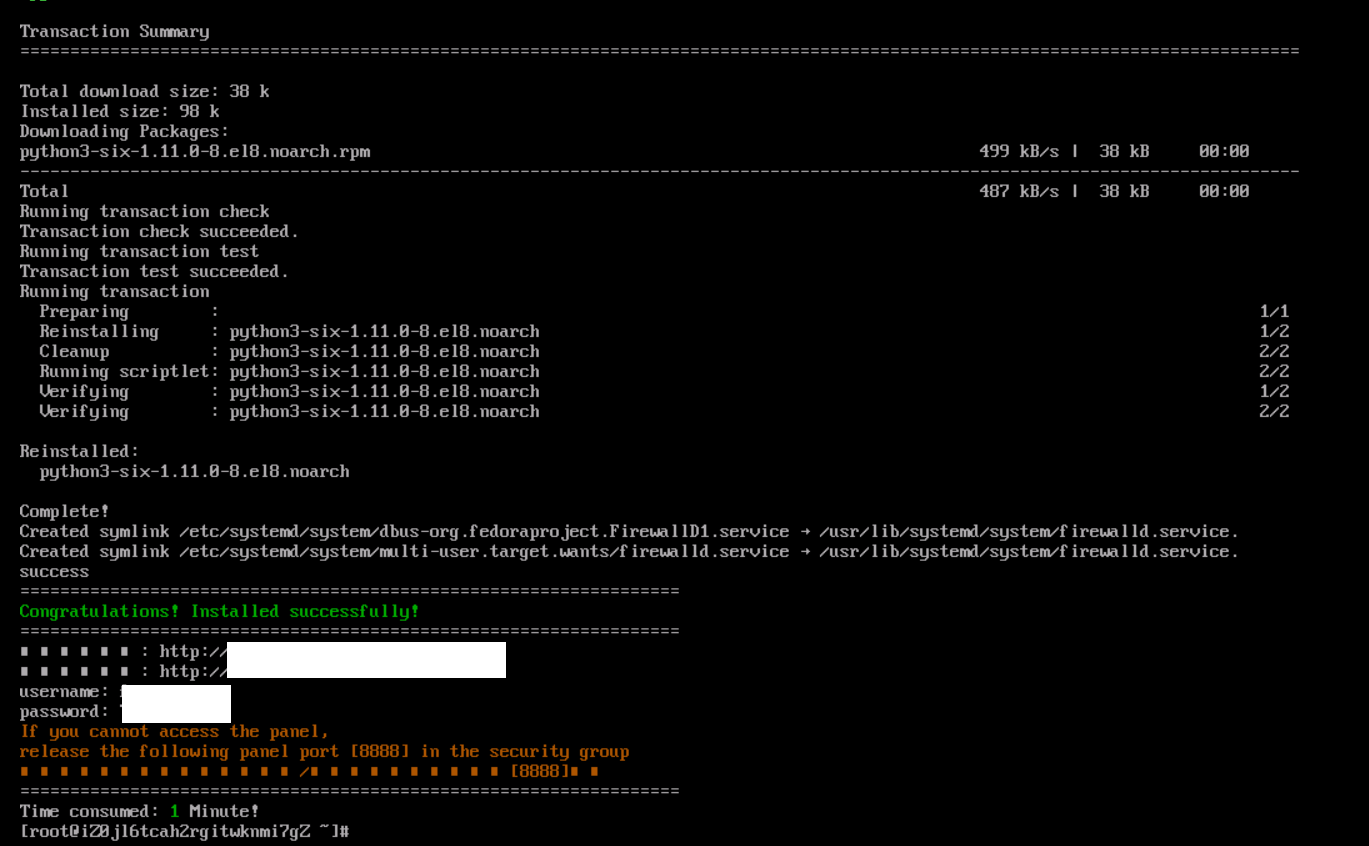The image size is (1369, 846).
Task: Click "Congratulations! Installed successfully!" green message
Action: click(x=219, y=611)
